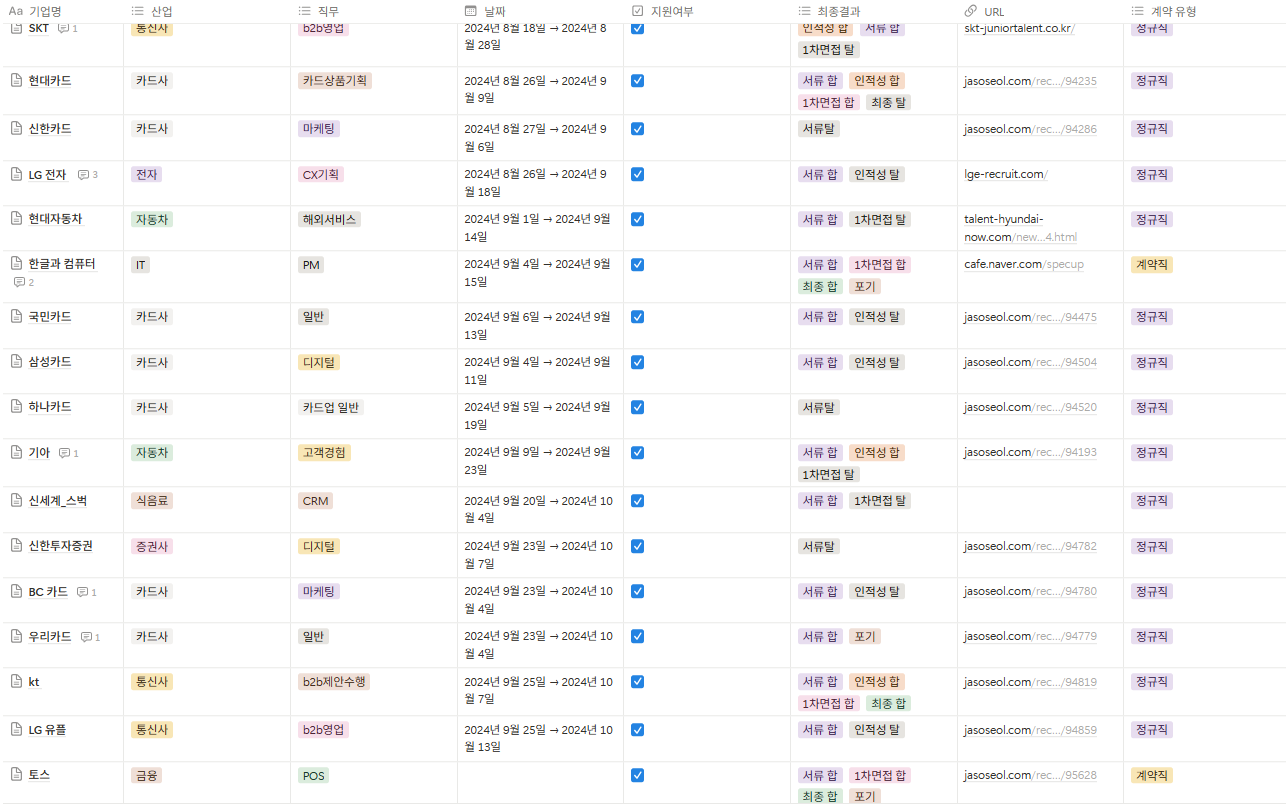Click the BC 카드 page icon
The image size is (1286, 811).
tap(16, 591)
